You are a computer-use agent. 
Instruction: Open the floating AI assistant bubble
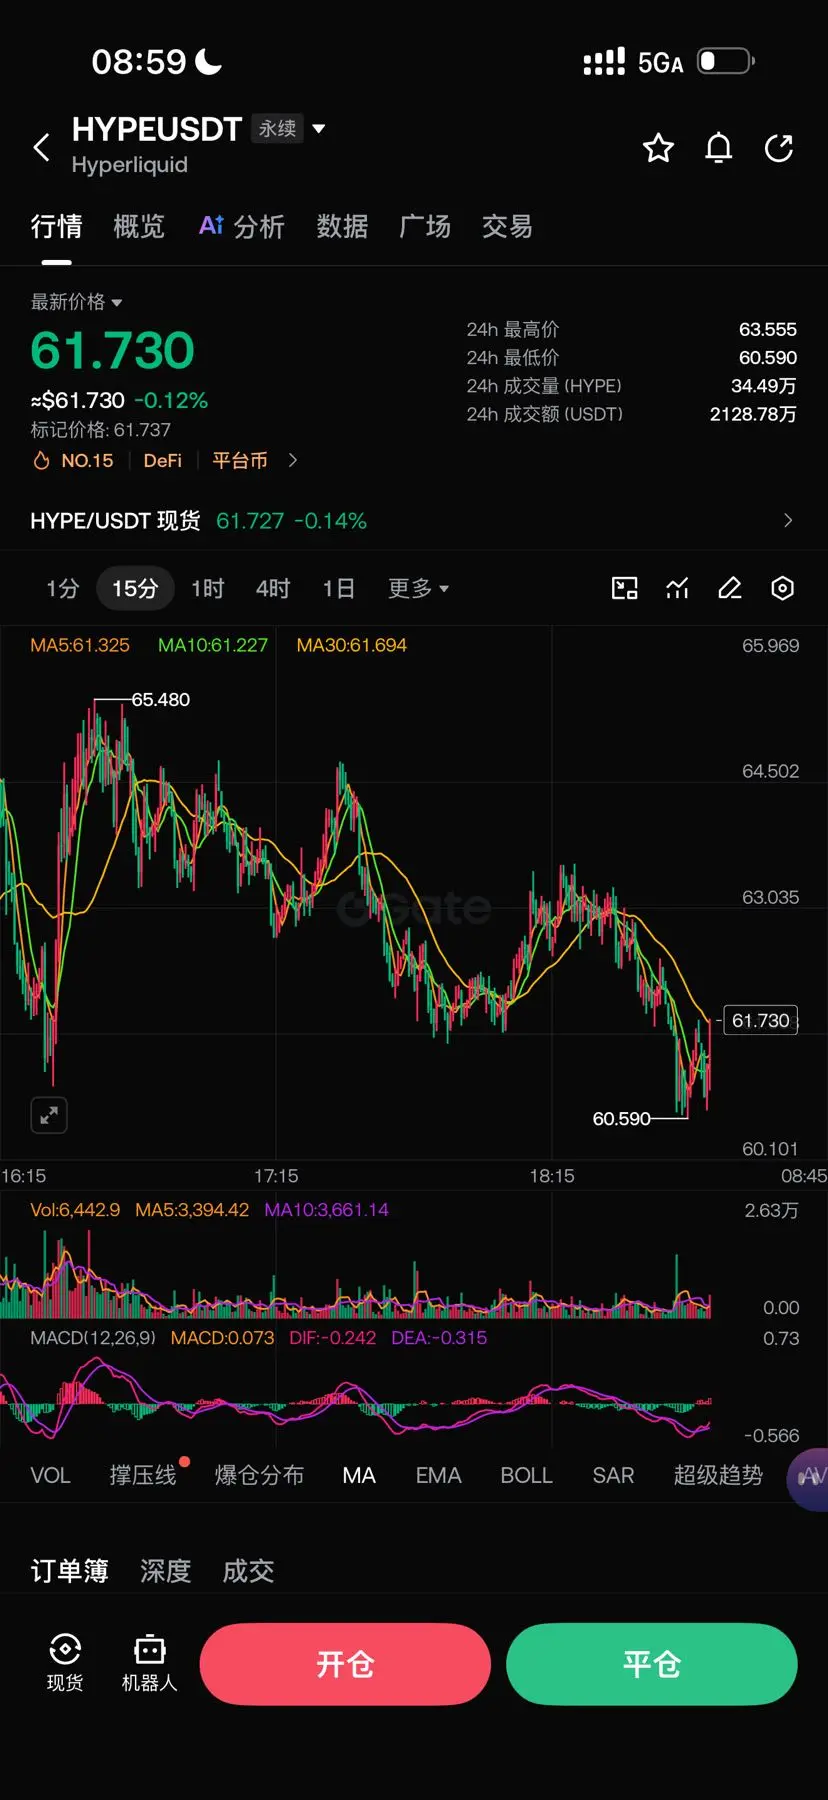point(808,1478)
